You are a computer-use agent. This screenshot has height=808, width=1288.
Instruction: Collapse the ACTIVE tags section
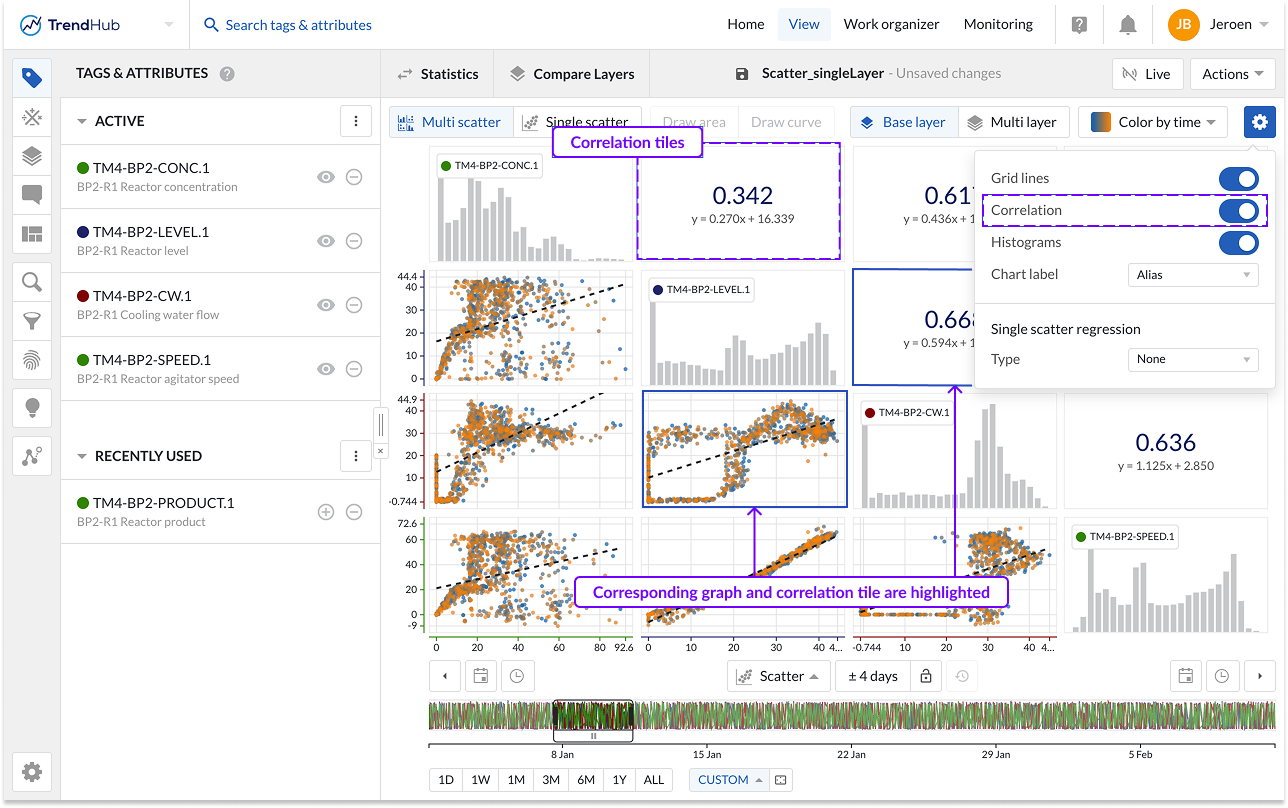(82, 121)
